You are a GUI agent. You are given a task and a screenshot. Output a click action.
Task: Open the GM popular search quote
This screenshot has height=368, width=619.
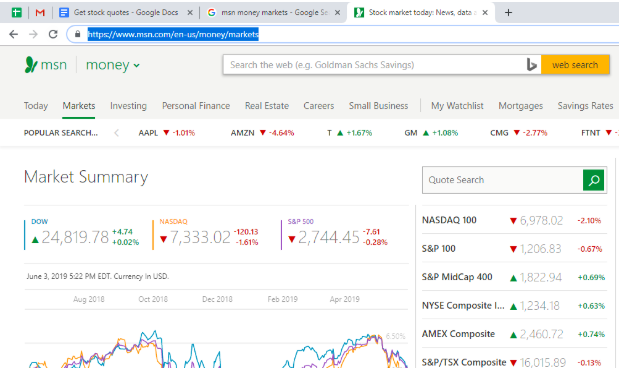(431, 133)
